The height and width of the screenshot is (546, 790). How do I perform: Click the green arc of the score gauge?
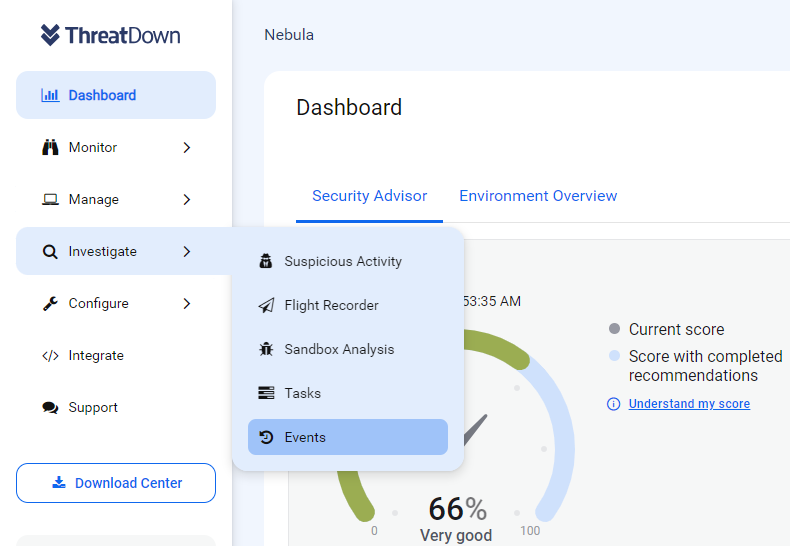pos(498,346)
